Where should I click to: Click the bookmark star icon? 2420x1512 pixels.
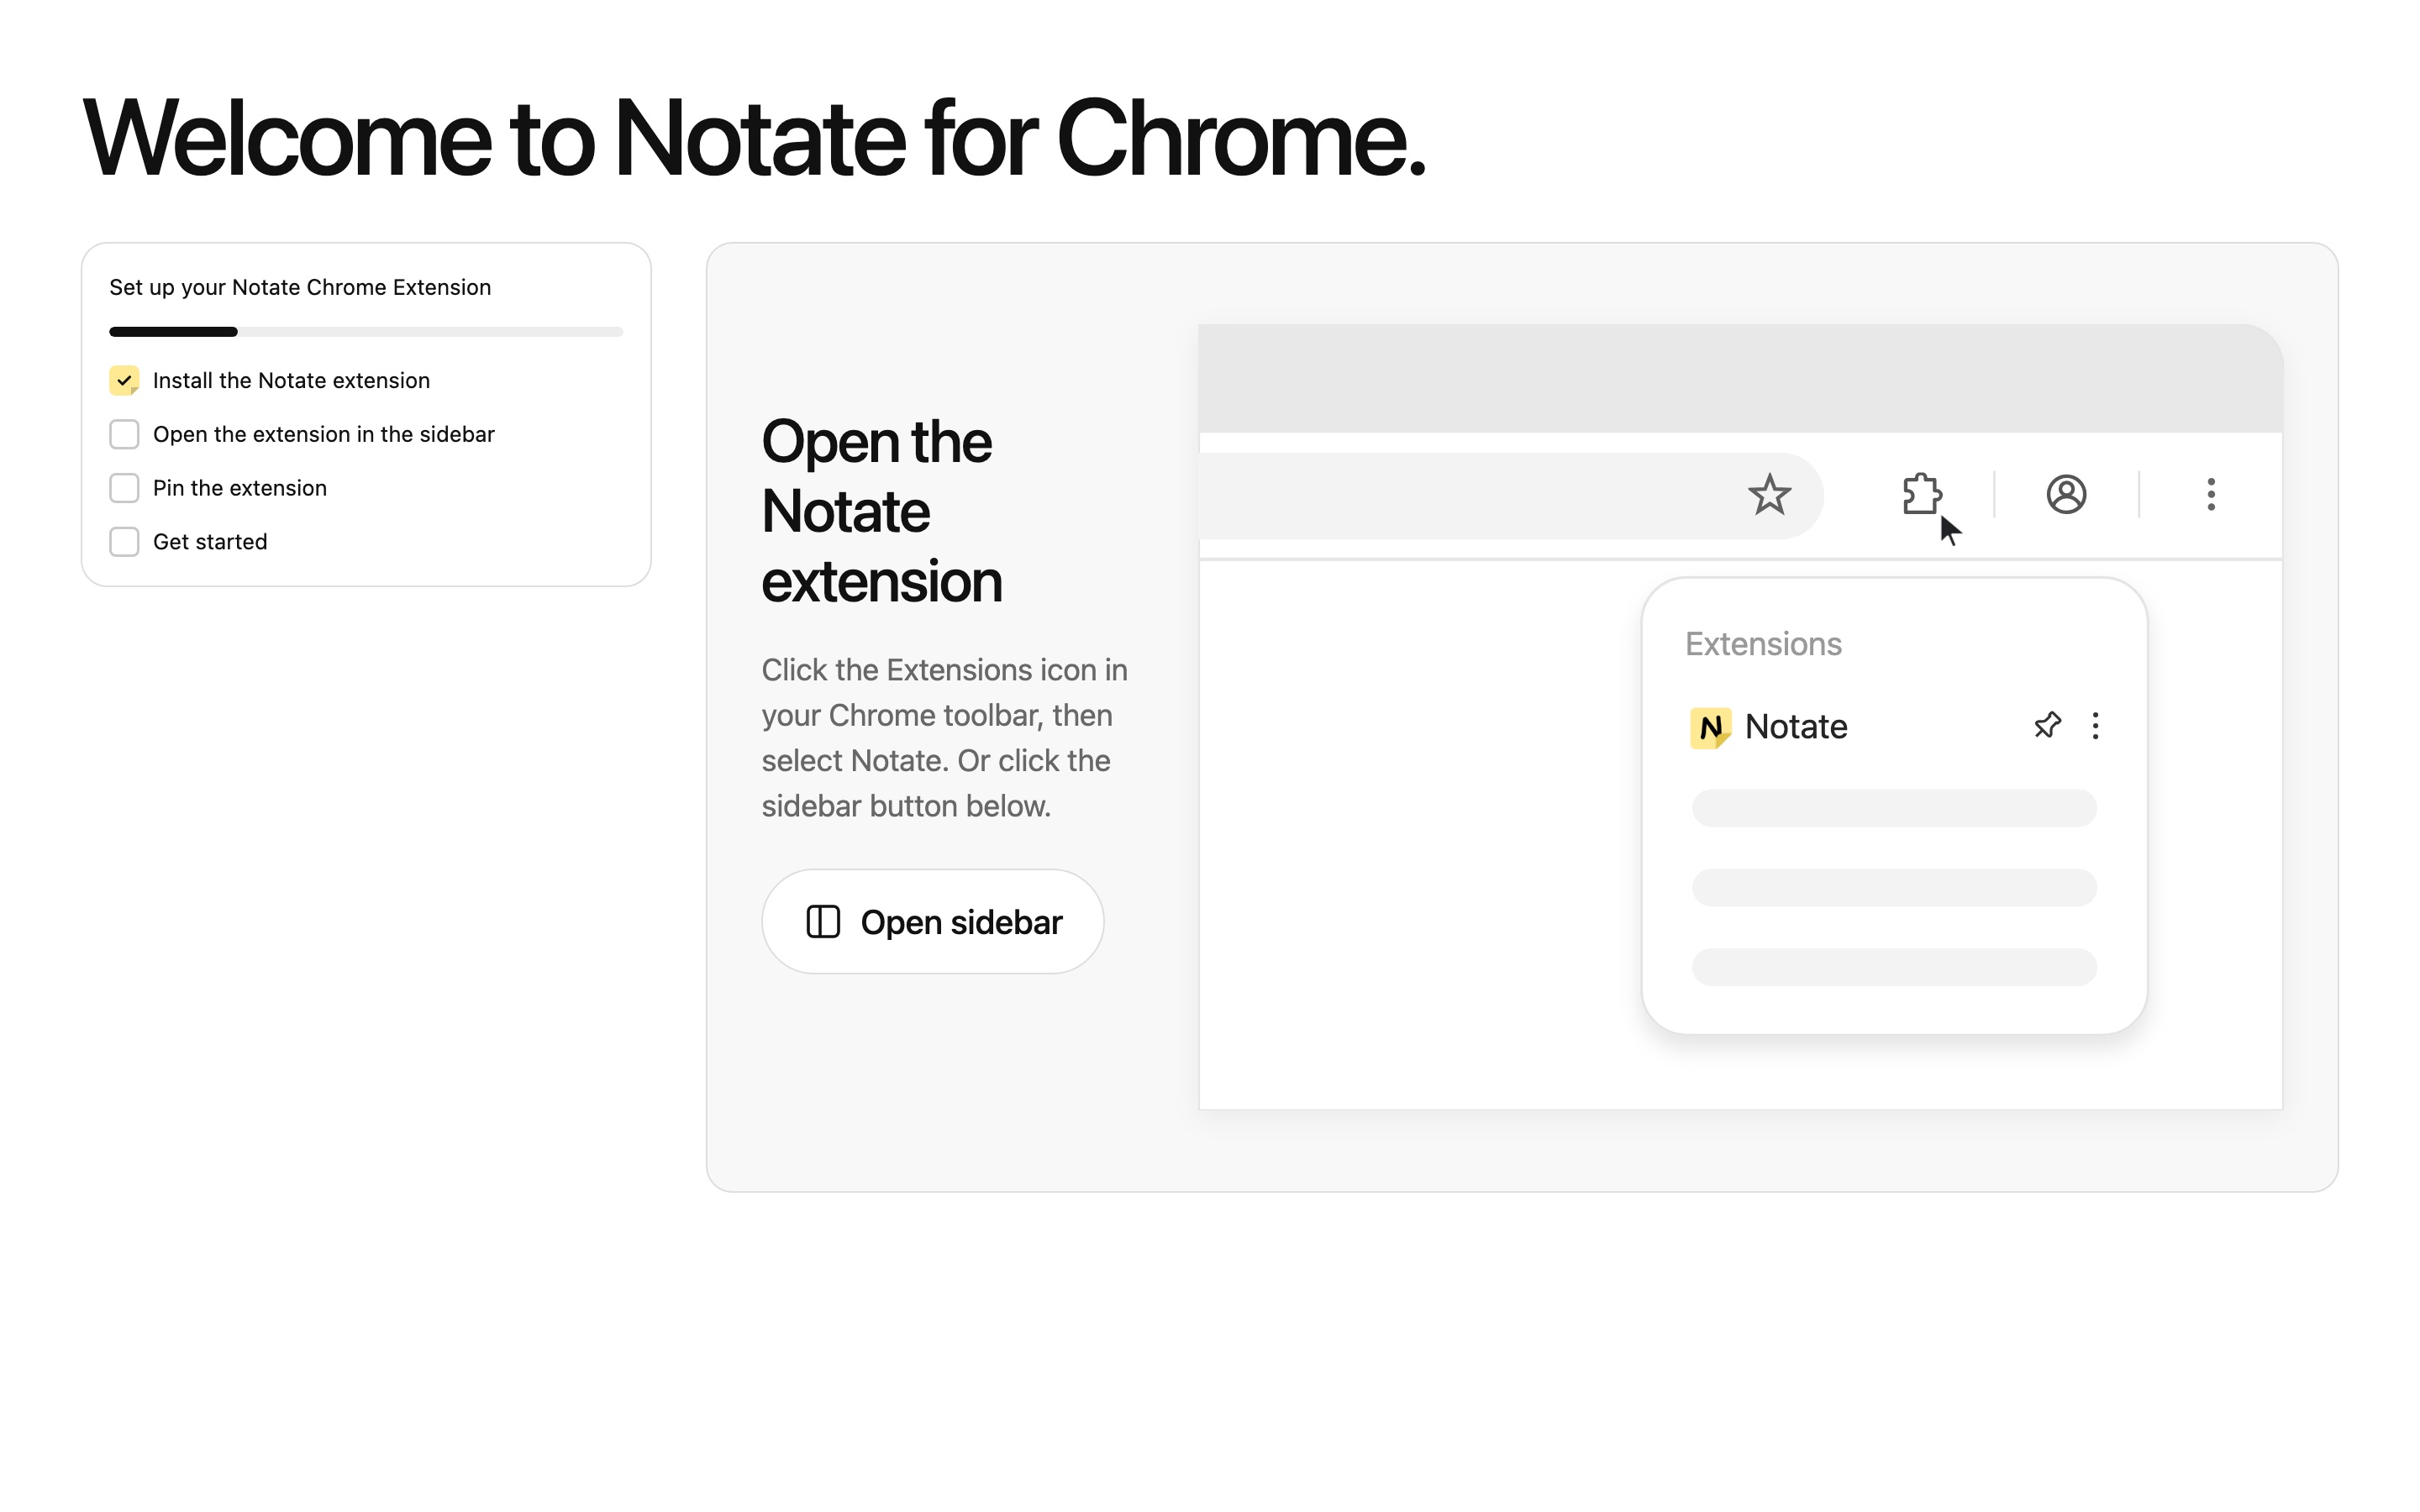1769,494
